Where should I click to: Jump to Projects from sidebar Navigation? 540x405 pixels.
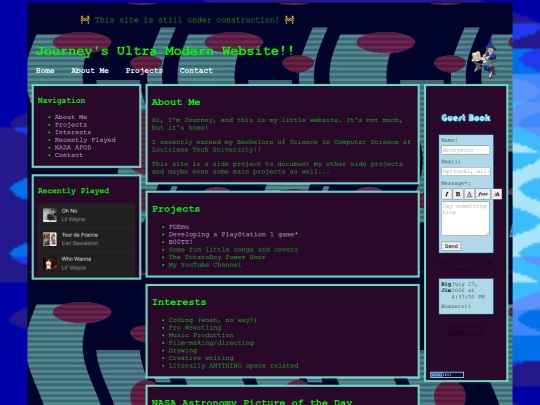click(x=71, y=125)
